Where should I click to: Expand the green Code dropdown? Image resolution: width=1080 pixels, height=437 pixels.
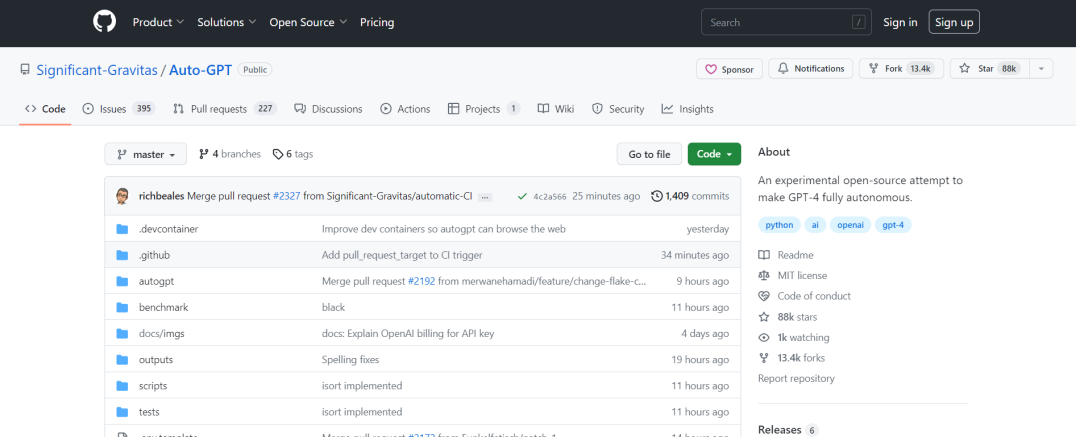[x=714, y=154]
